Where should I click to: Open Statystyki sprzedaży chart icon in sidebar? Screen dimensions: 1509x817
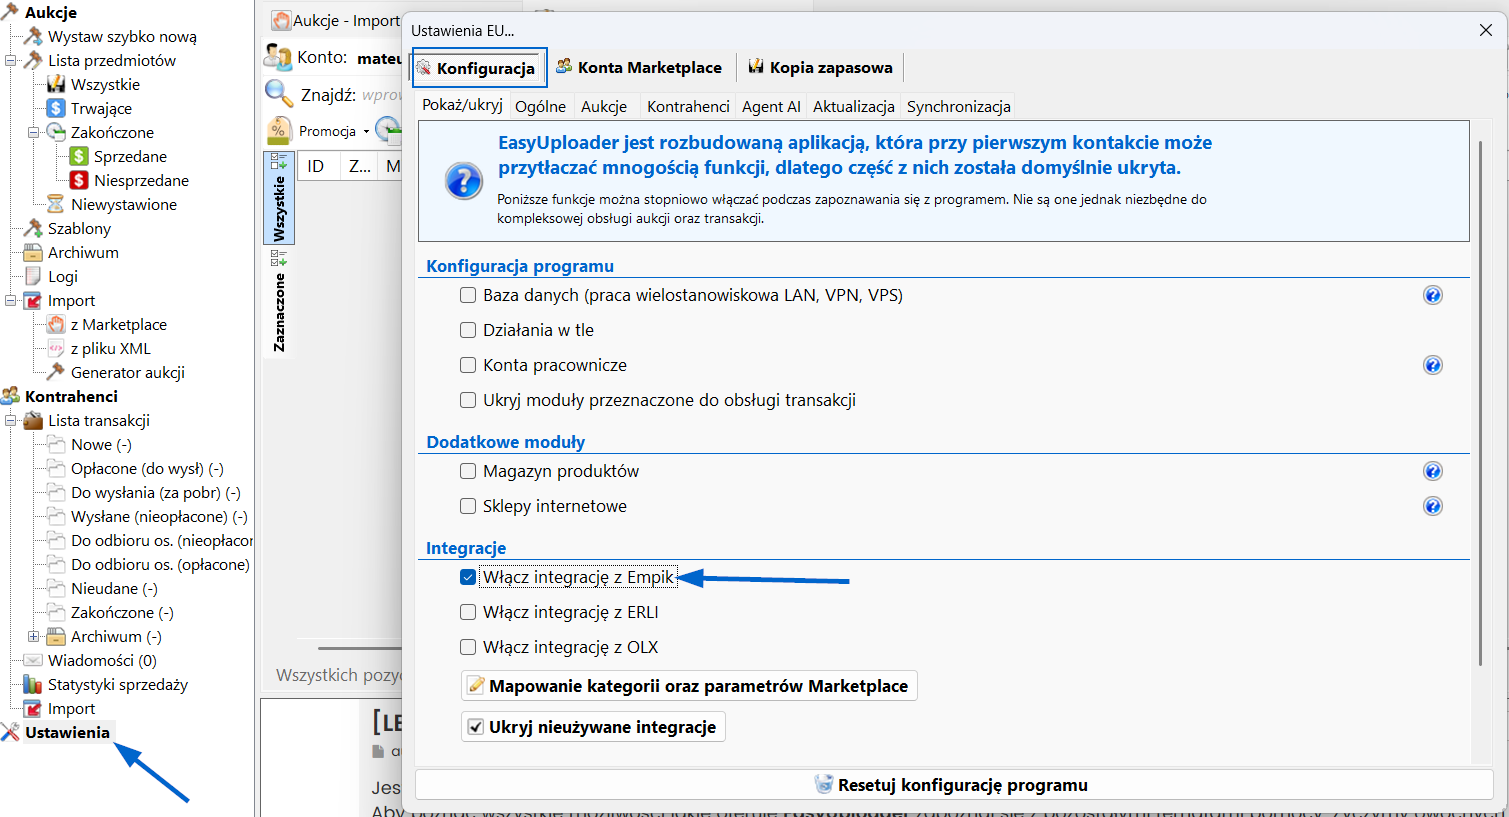click(x=32, y=685)
